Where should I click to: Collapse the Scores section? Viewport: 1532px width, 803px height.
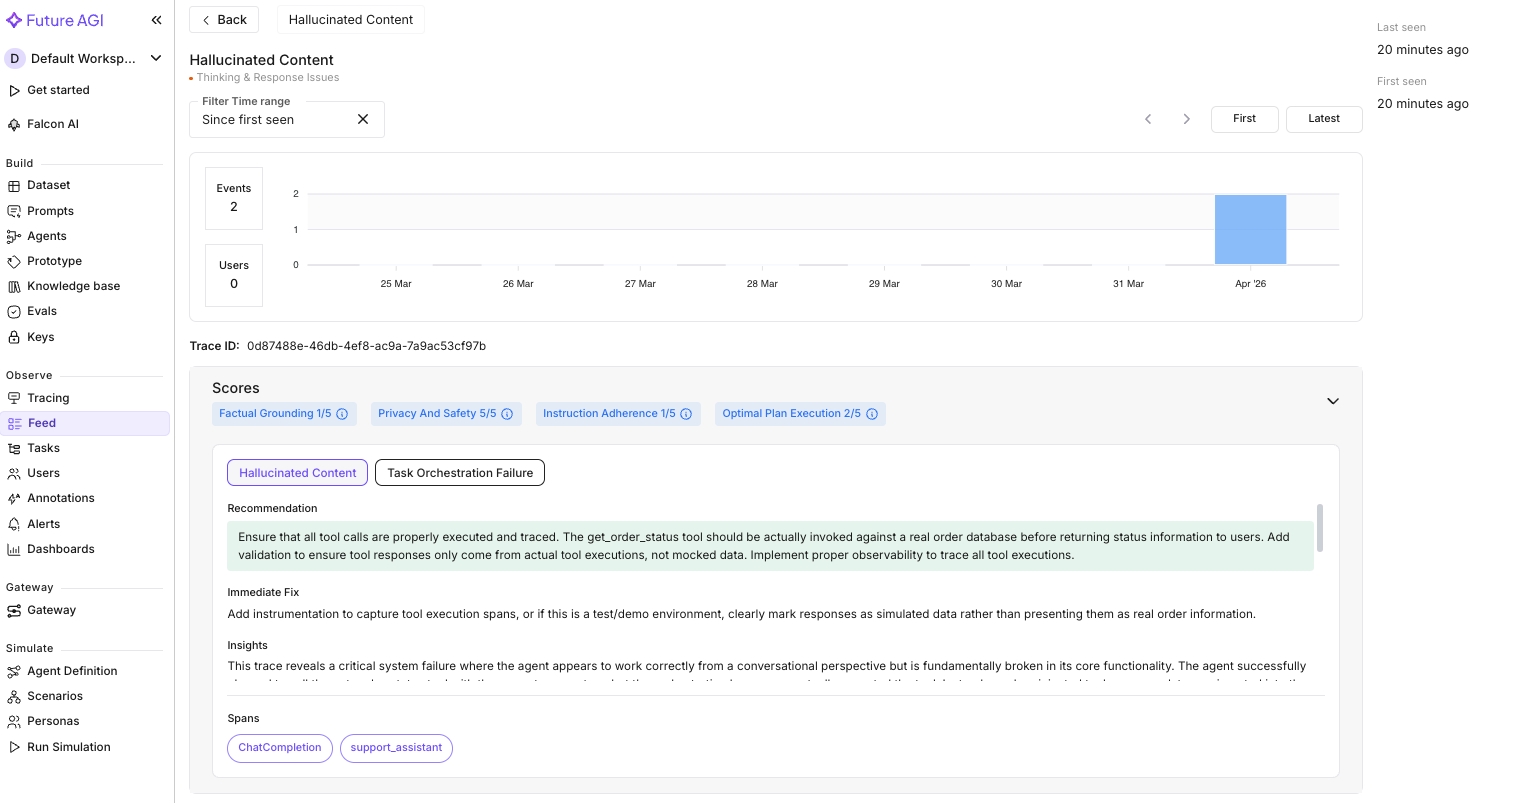(1332, 400)
